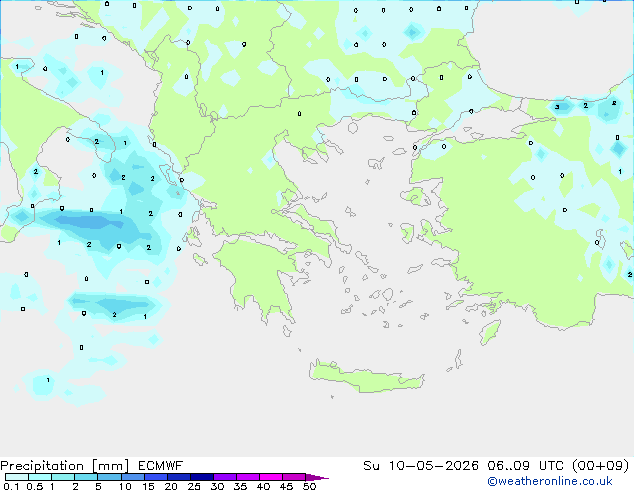
Task: Click the '0.1' legend scale label
Action: [x=11, y=486]
